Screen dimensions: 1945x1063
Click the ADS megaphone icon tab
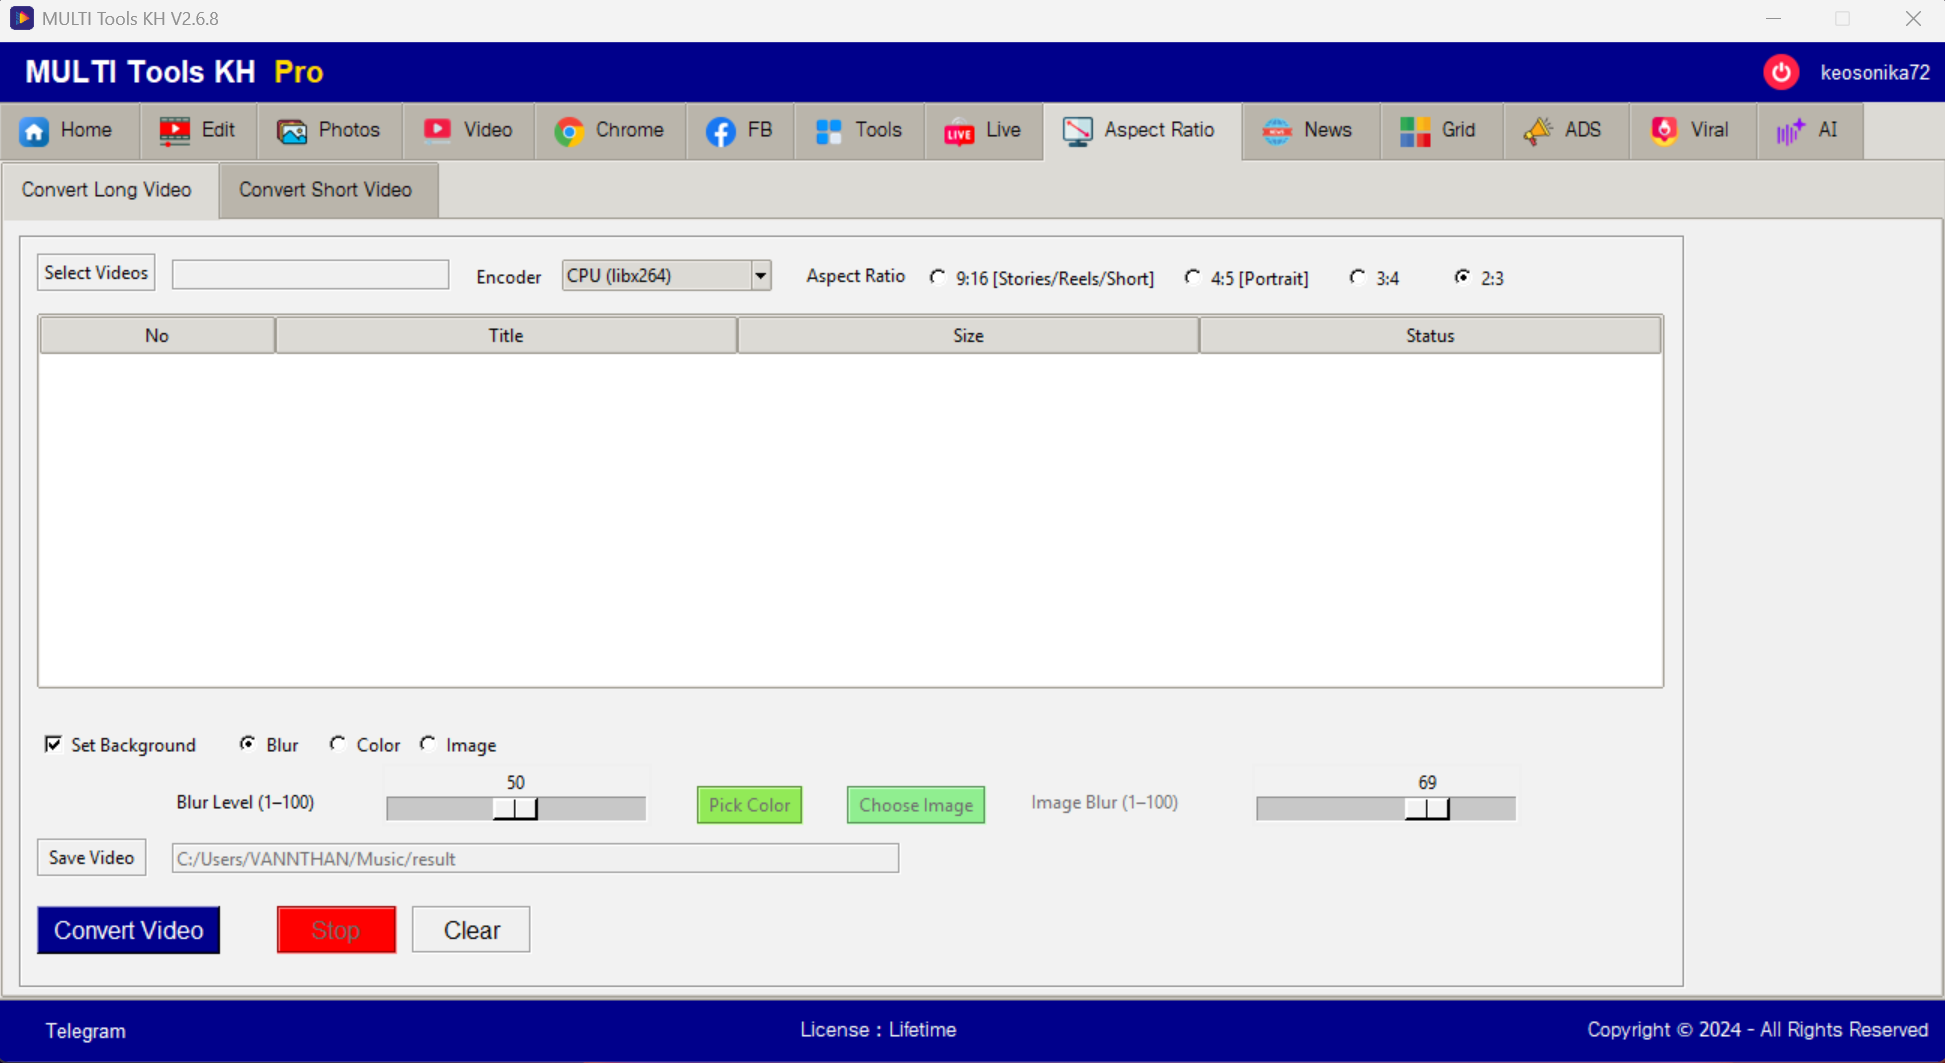(x=1538, y=131)
